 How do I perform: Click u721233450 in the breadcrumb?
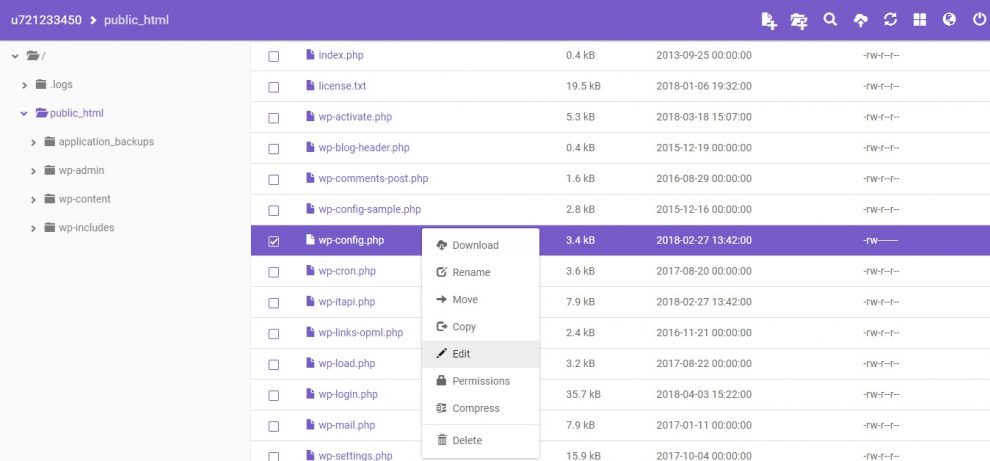tap(46, 19)
